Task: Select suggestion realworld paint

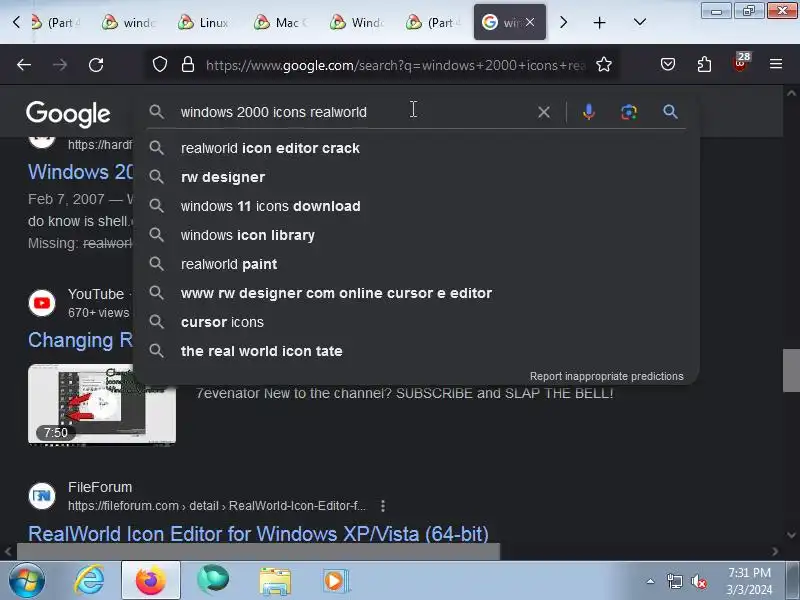Action: pyautogui.click(x=416, y=264)
